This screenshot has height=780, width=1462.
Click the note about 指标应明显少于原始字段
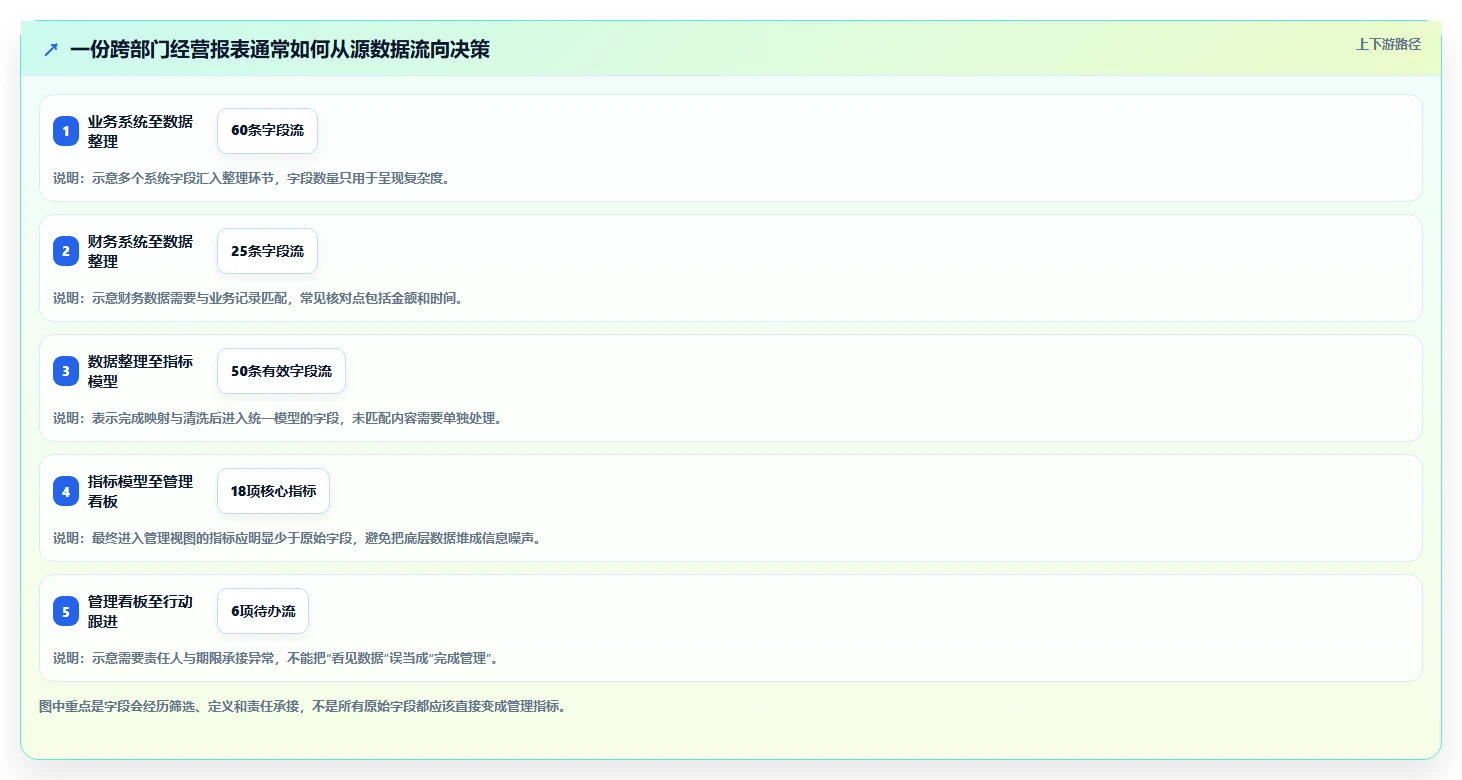pos(299,538)
